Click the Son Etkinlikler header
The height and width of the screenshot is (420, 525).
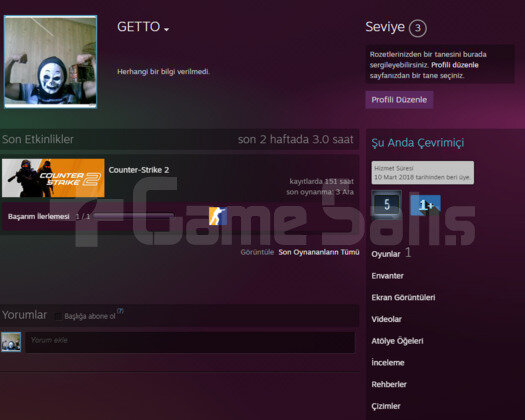pyautogui.click(x=38, y=139)
